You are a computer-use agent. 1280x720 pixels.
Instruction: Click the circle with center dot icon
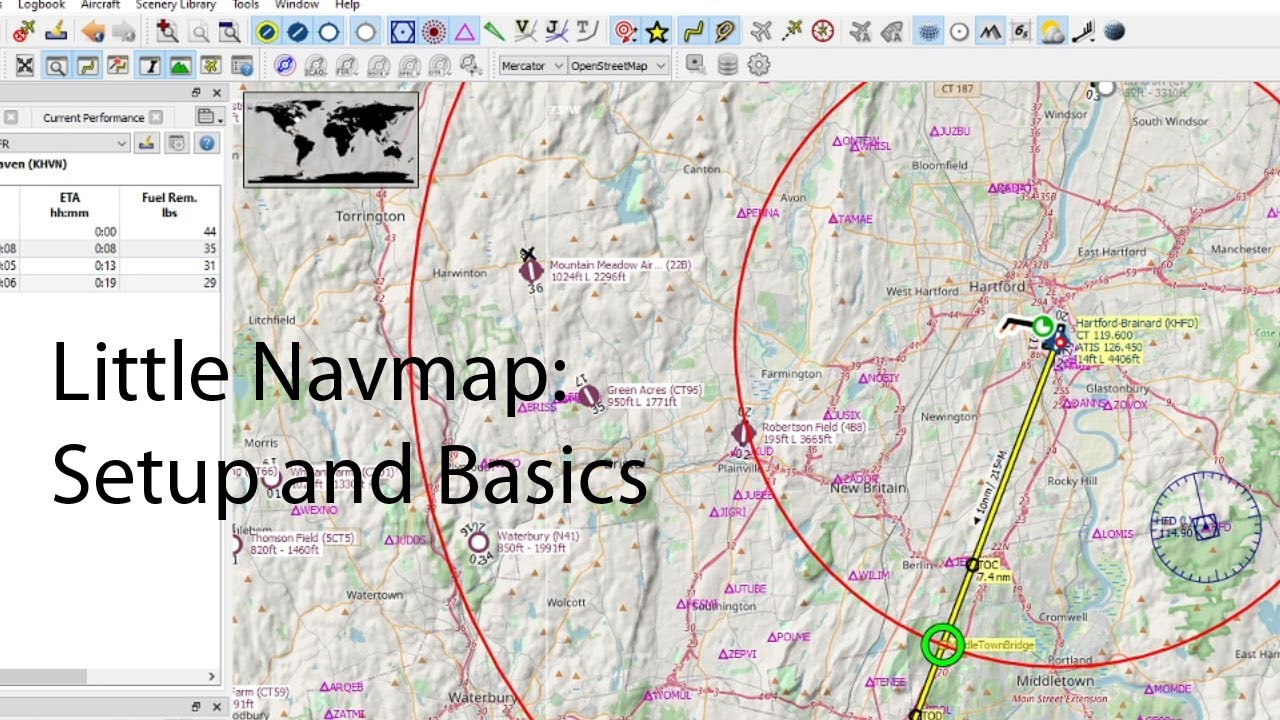tap(959, 32)
